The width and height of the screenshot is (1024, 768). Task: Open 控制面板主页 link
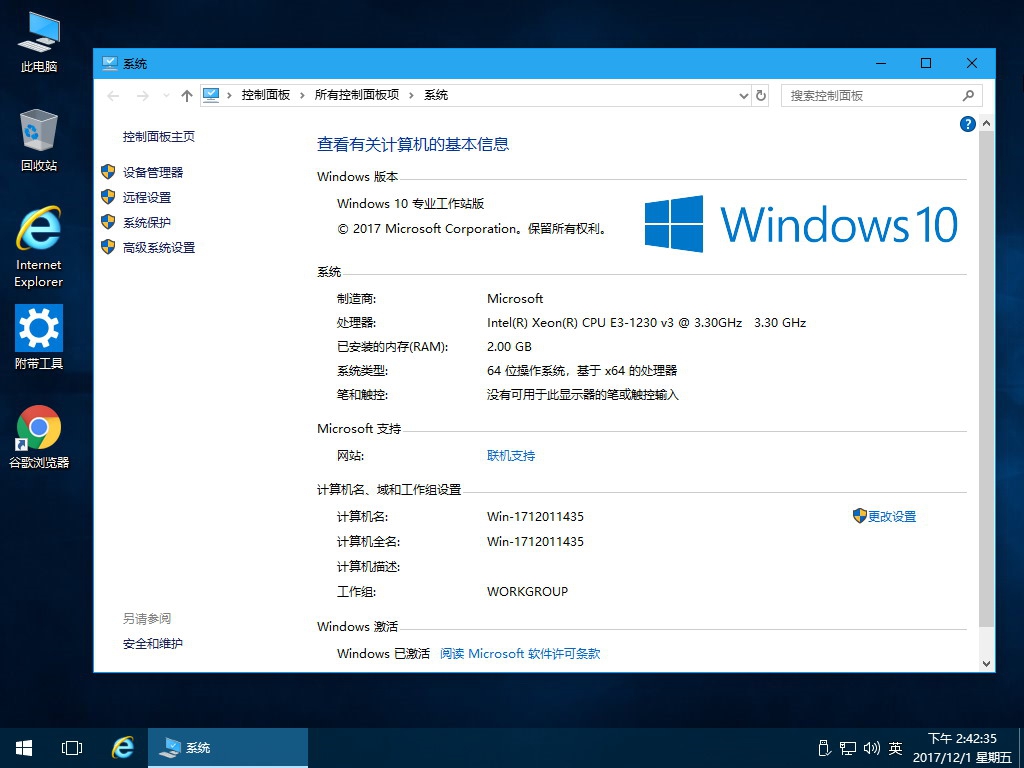[159, 136]
